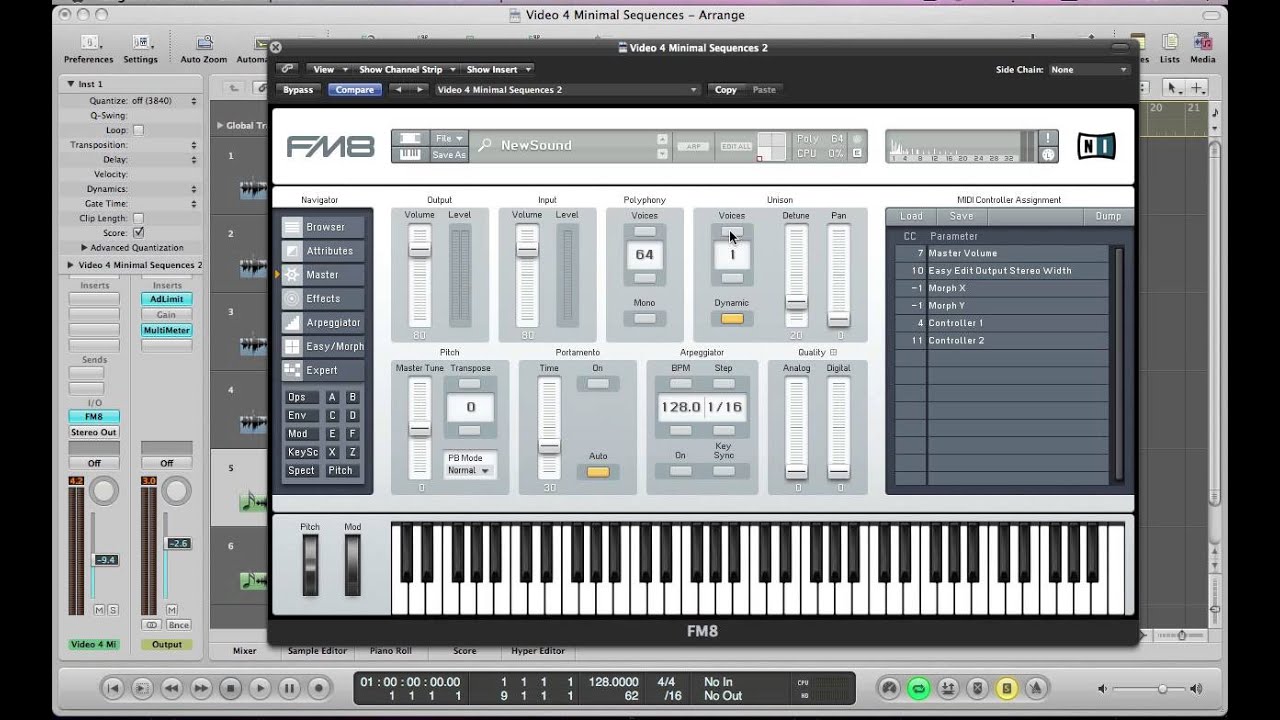1280x720 pixels.
Task: Toggle the yellow Solo transport button
Action: 1008,688
